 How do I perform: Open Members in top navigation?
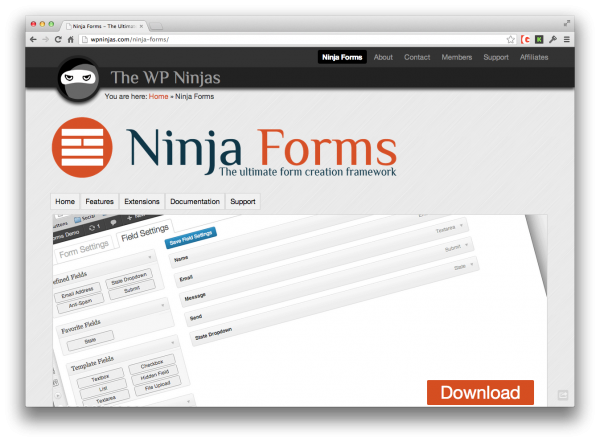coord(457,57)
